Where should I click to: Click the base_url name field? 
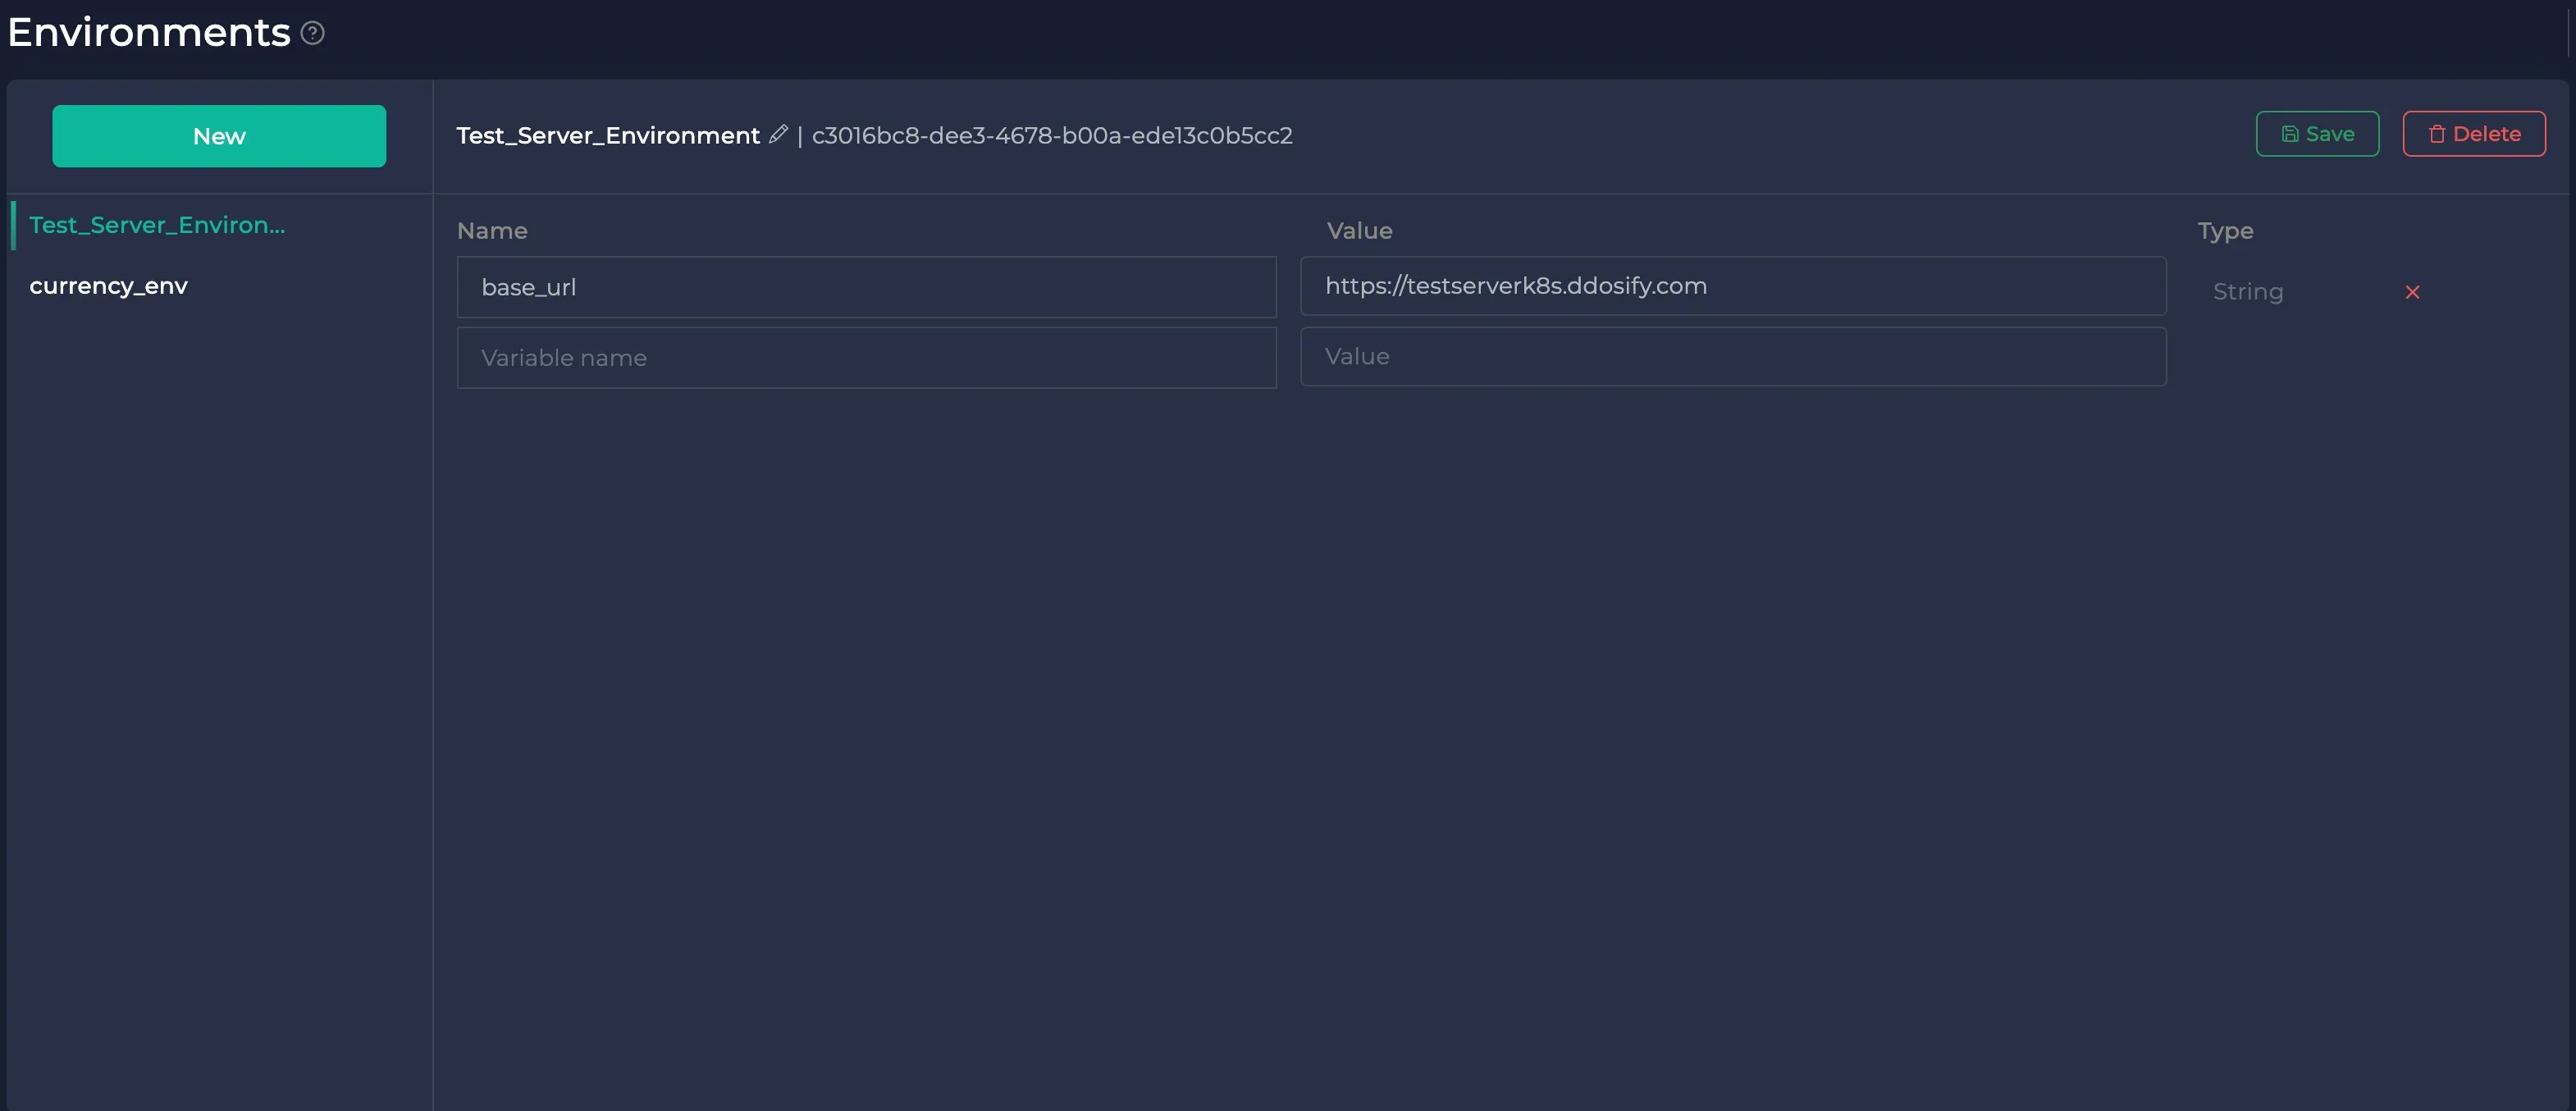click(866, 287)
